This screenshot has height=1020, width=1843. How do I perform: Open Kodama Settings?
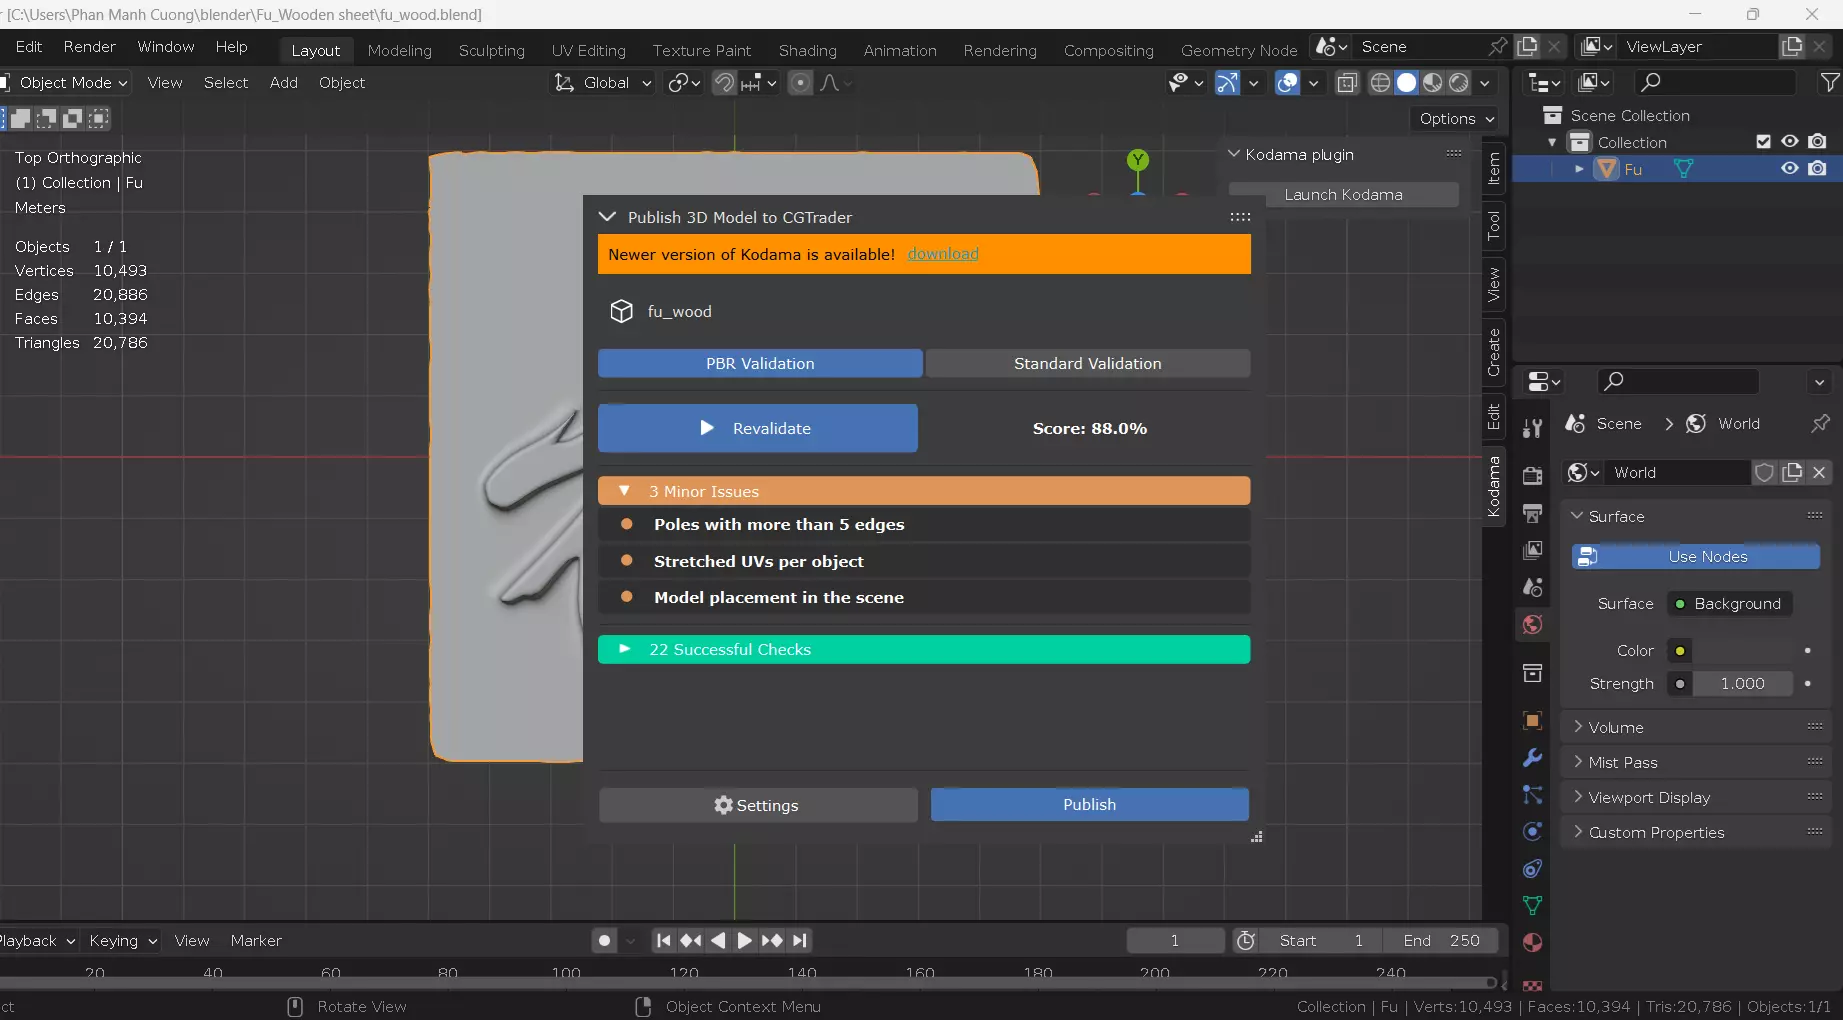758,805
